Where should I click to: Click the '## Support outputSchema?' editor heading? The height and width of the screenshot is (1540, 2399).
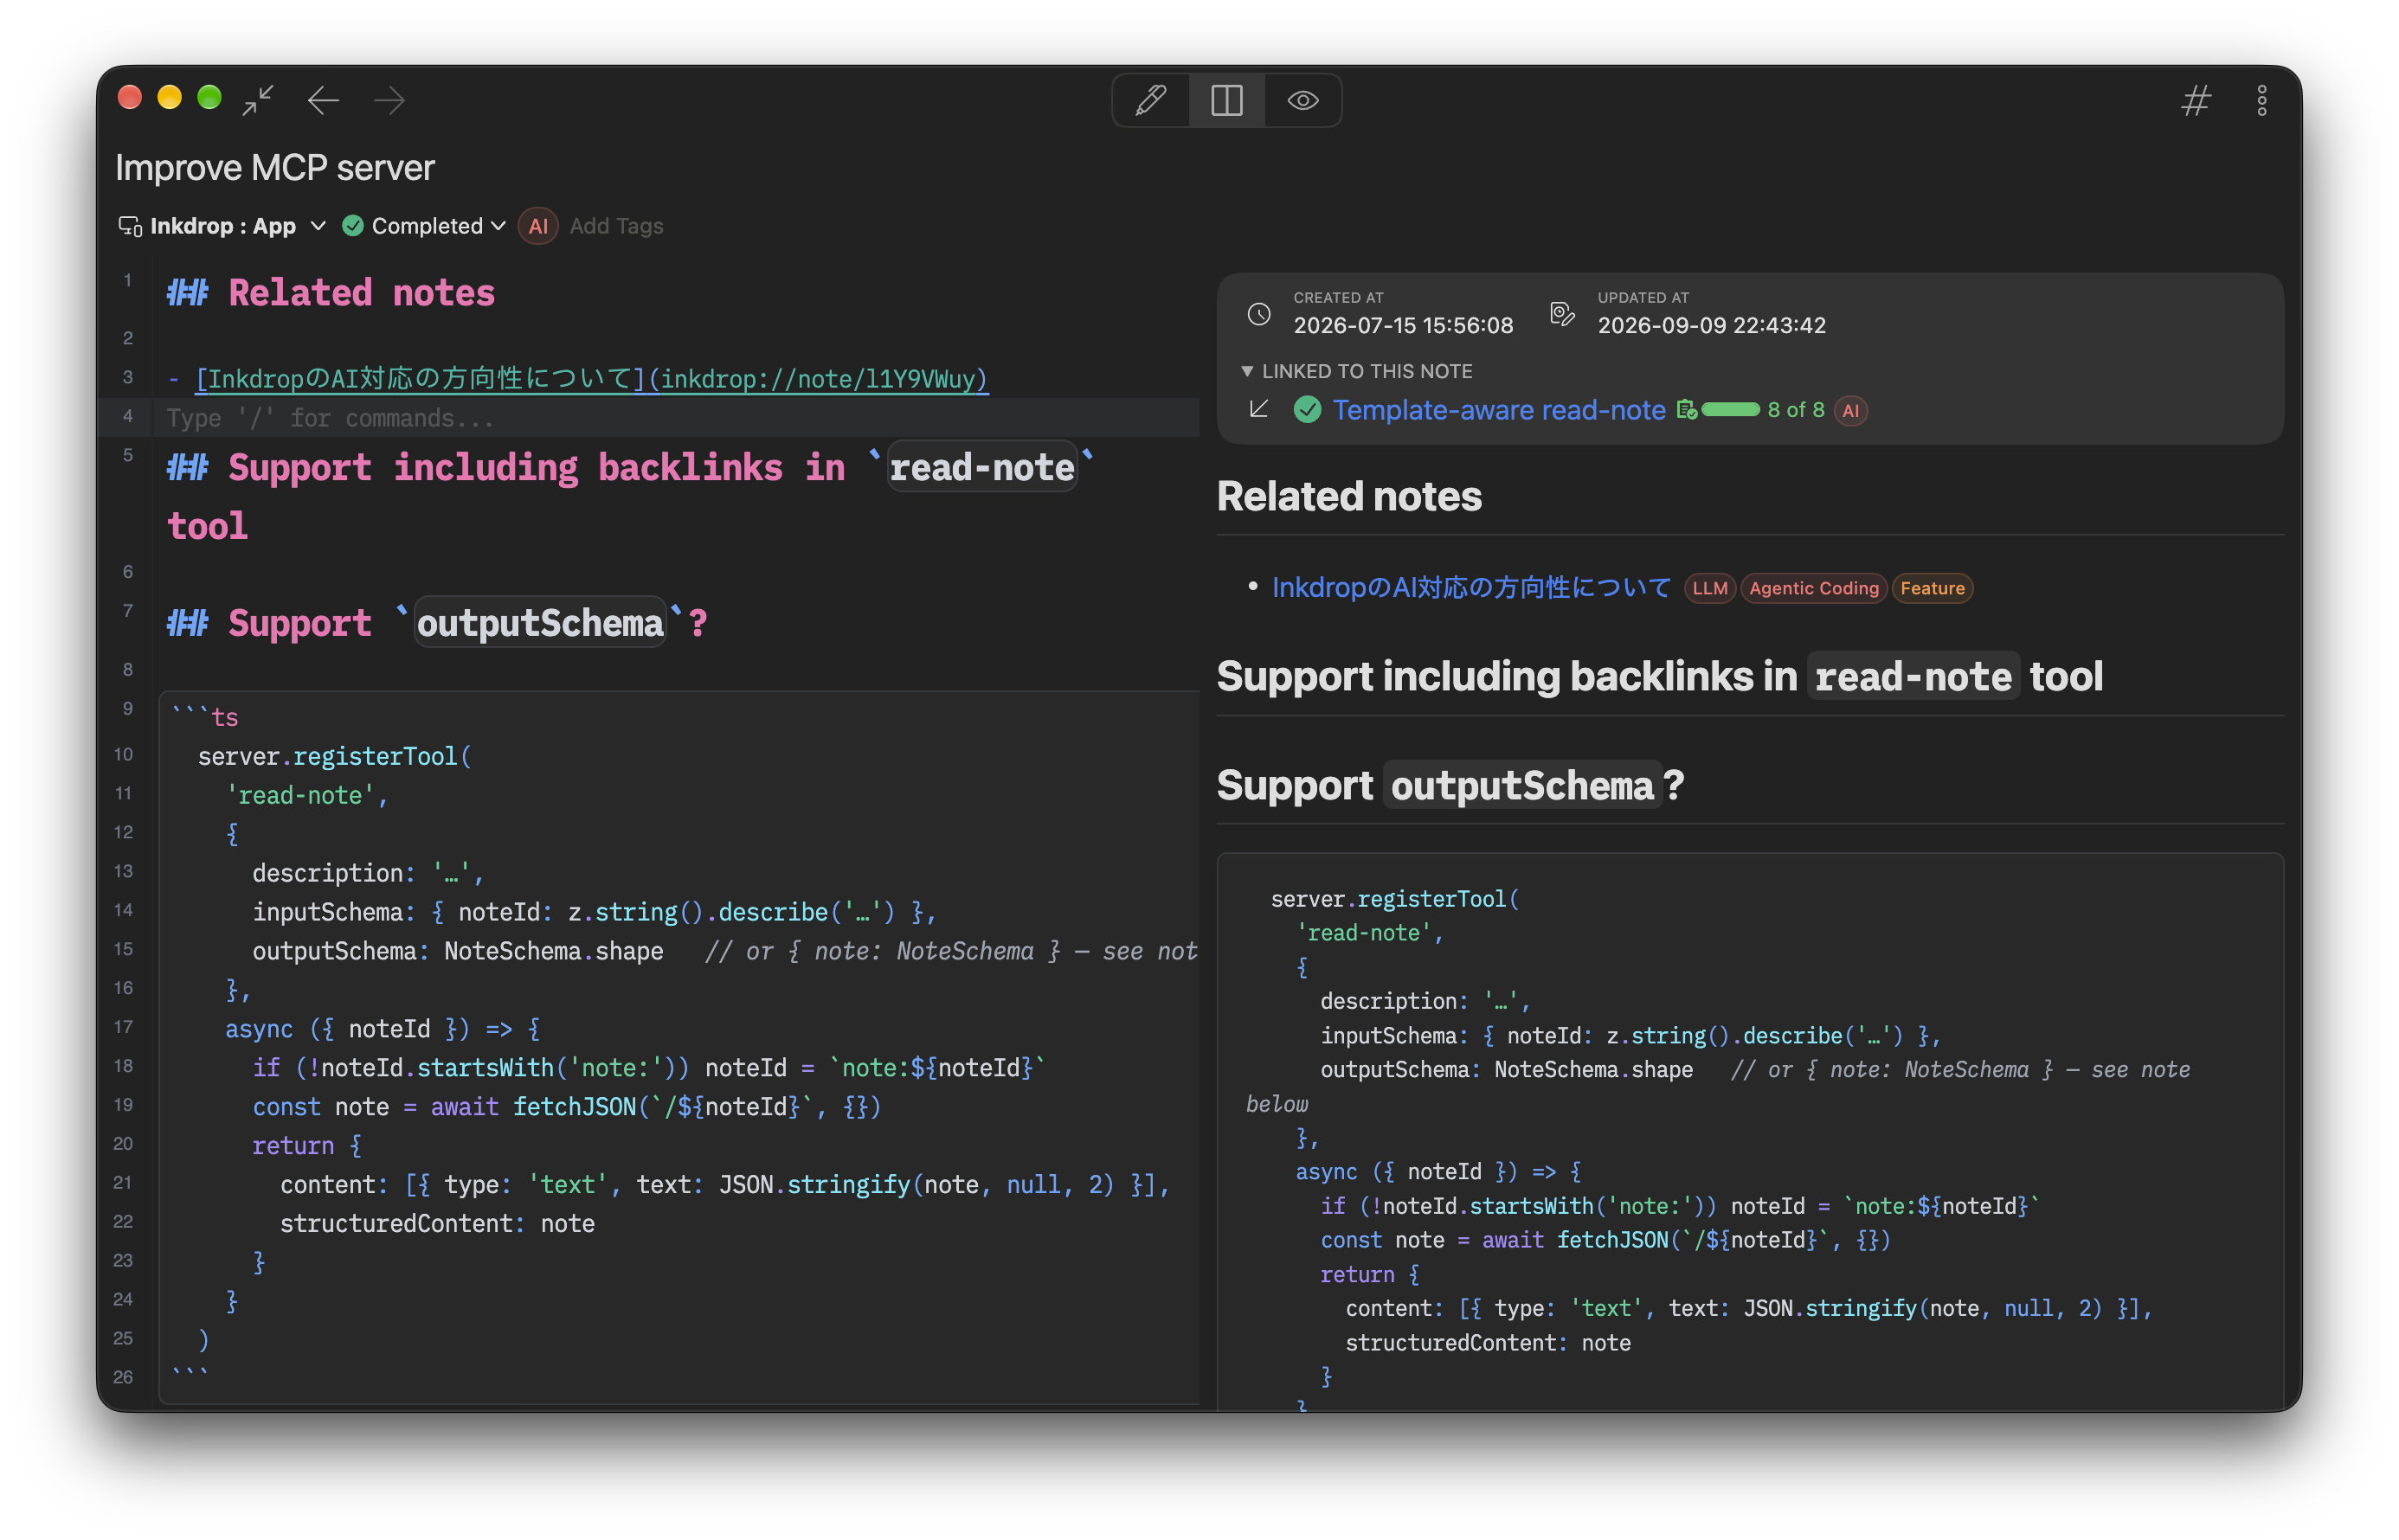coord(437,623)
